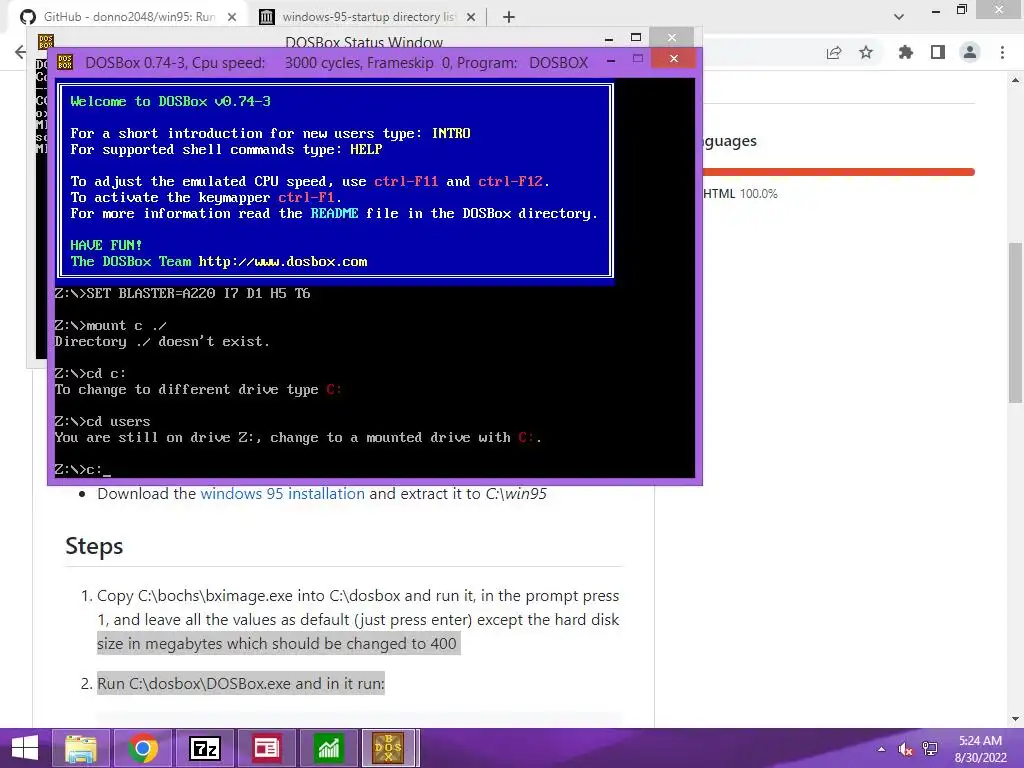The image size is (1024, 768).
Task: Open 7-Zip from the taskbar
Action: [x=205, y=748]
